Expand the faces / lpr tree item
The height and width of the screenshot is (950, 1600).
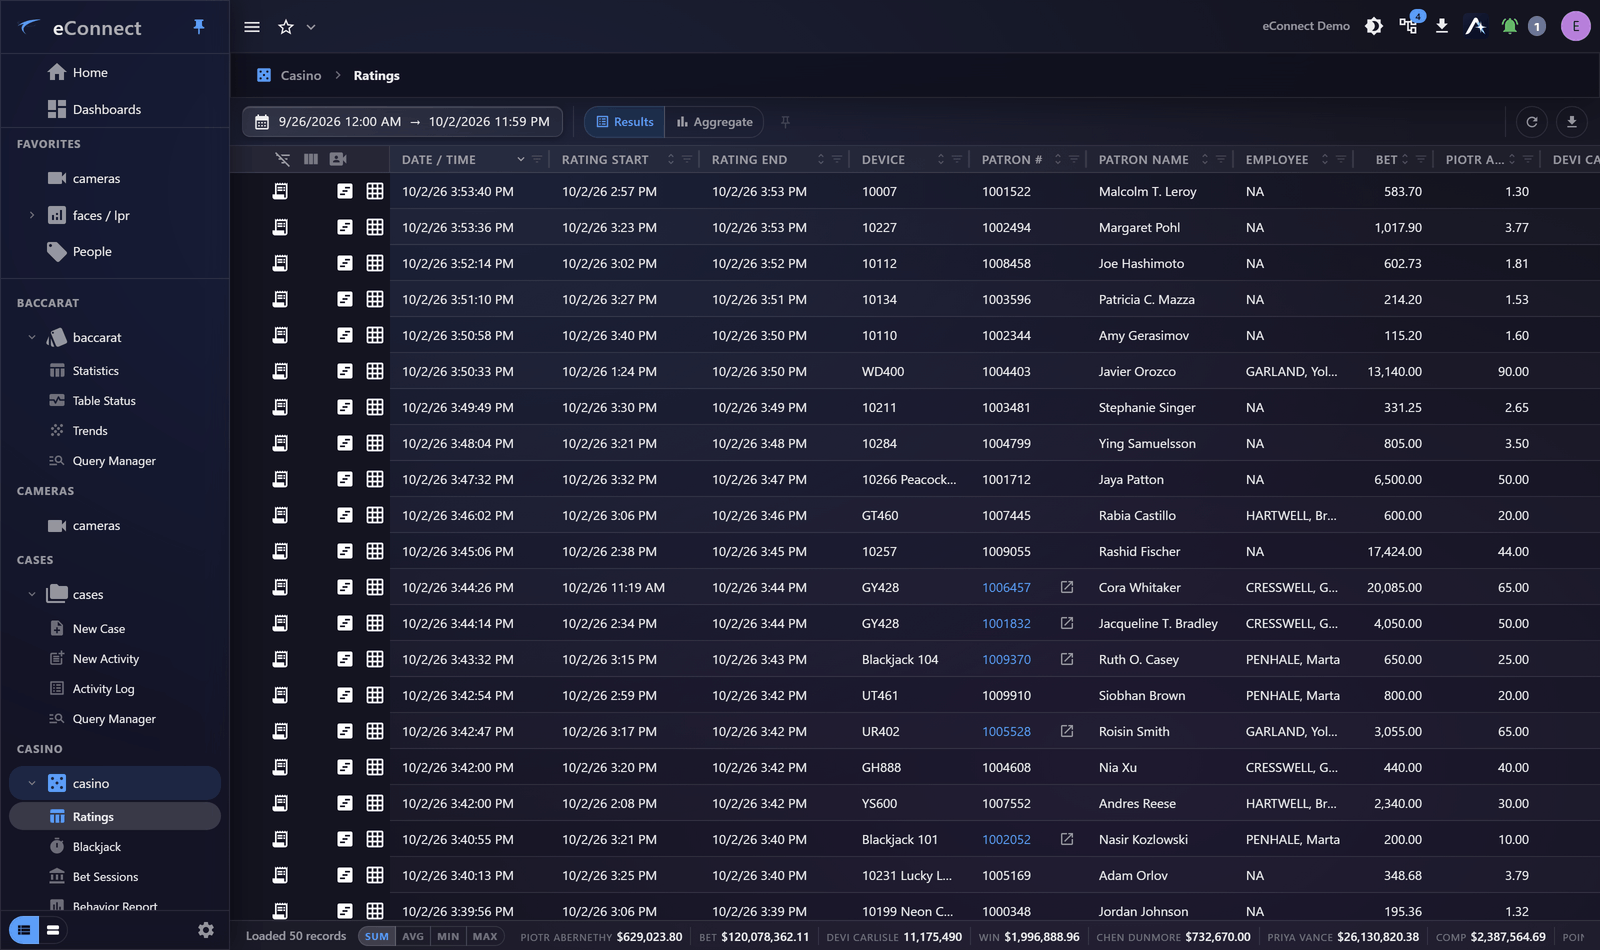point(32,215)
